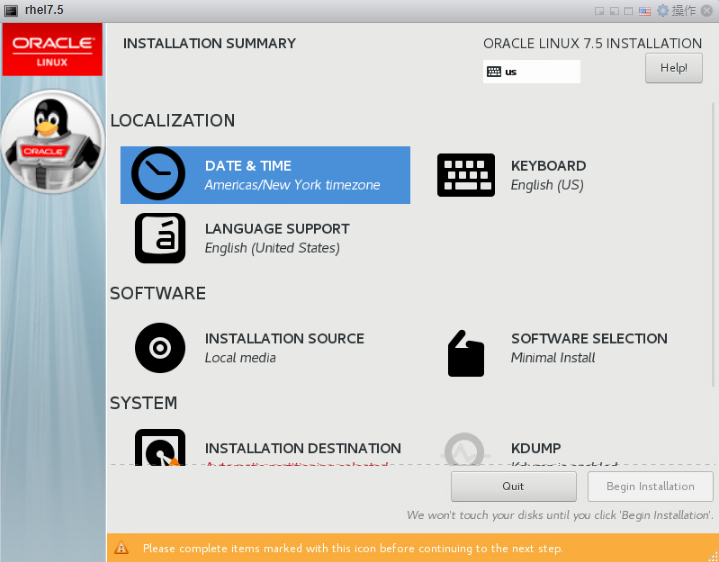
Task: Click 'English (United States)' text
Action: [x=272, y=248]
